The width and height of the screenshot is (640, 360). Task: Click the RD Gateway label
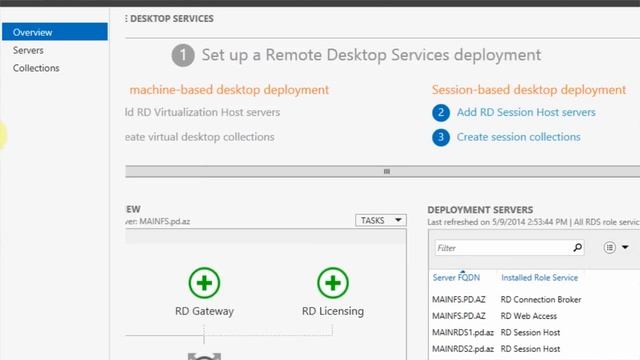pyautogui.click(x=204, y=311)
